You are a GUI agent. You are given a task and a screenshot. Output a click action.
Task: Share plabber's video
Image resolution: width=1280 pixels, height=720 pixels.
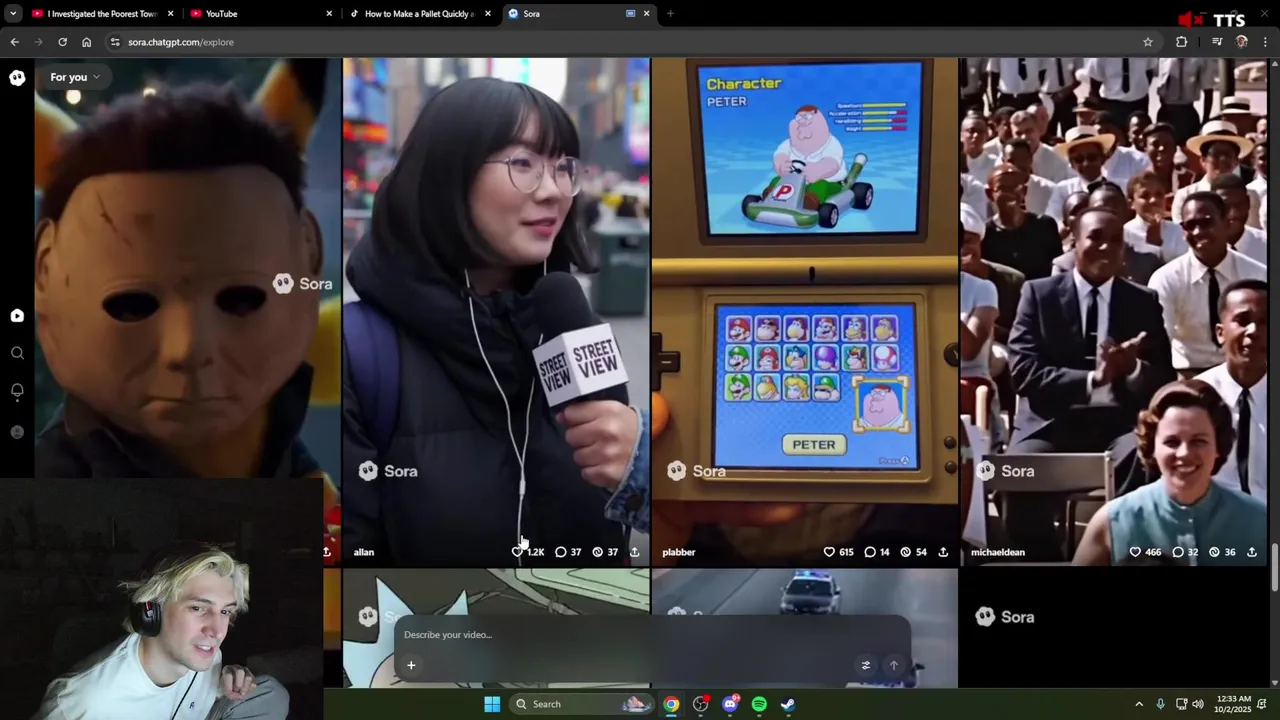[x=943, y=552]
